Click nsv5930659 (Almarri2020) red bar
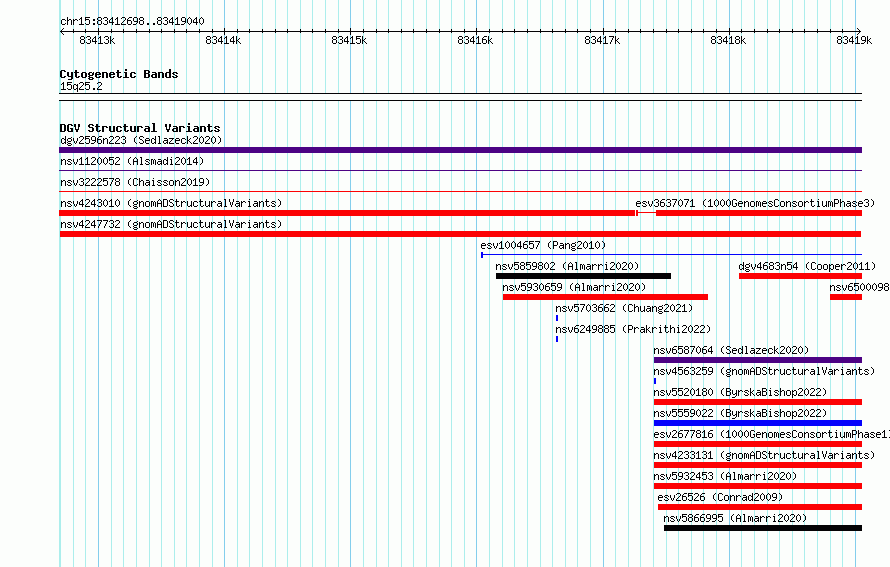This screenshot has width=890, height=567. tap(605, 297)
